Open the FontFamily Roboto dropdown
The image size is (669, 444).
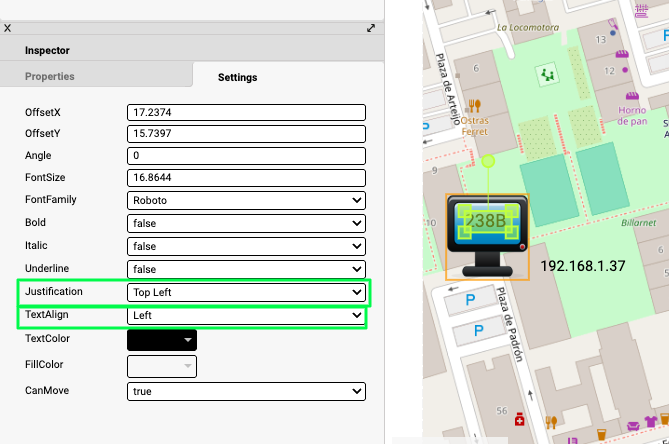point(246,200)
